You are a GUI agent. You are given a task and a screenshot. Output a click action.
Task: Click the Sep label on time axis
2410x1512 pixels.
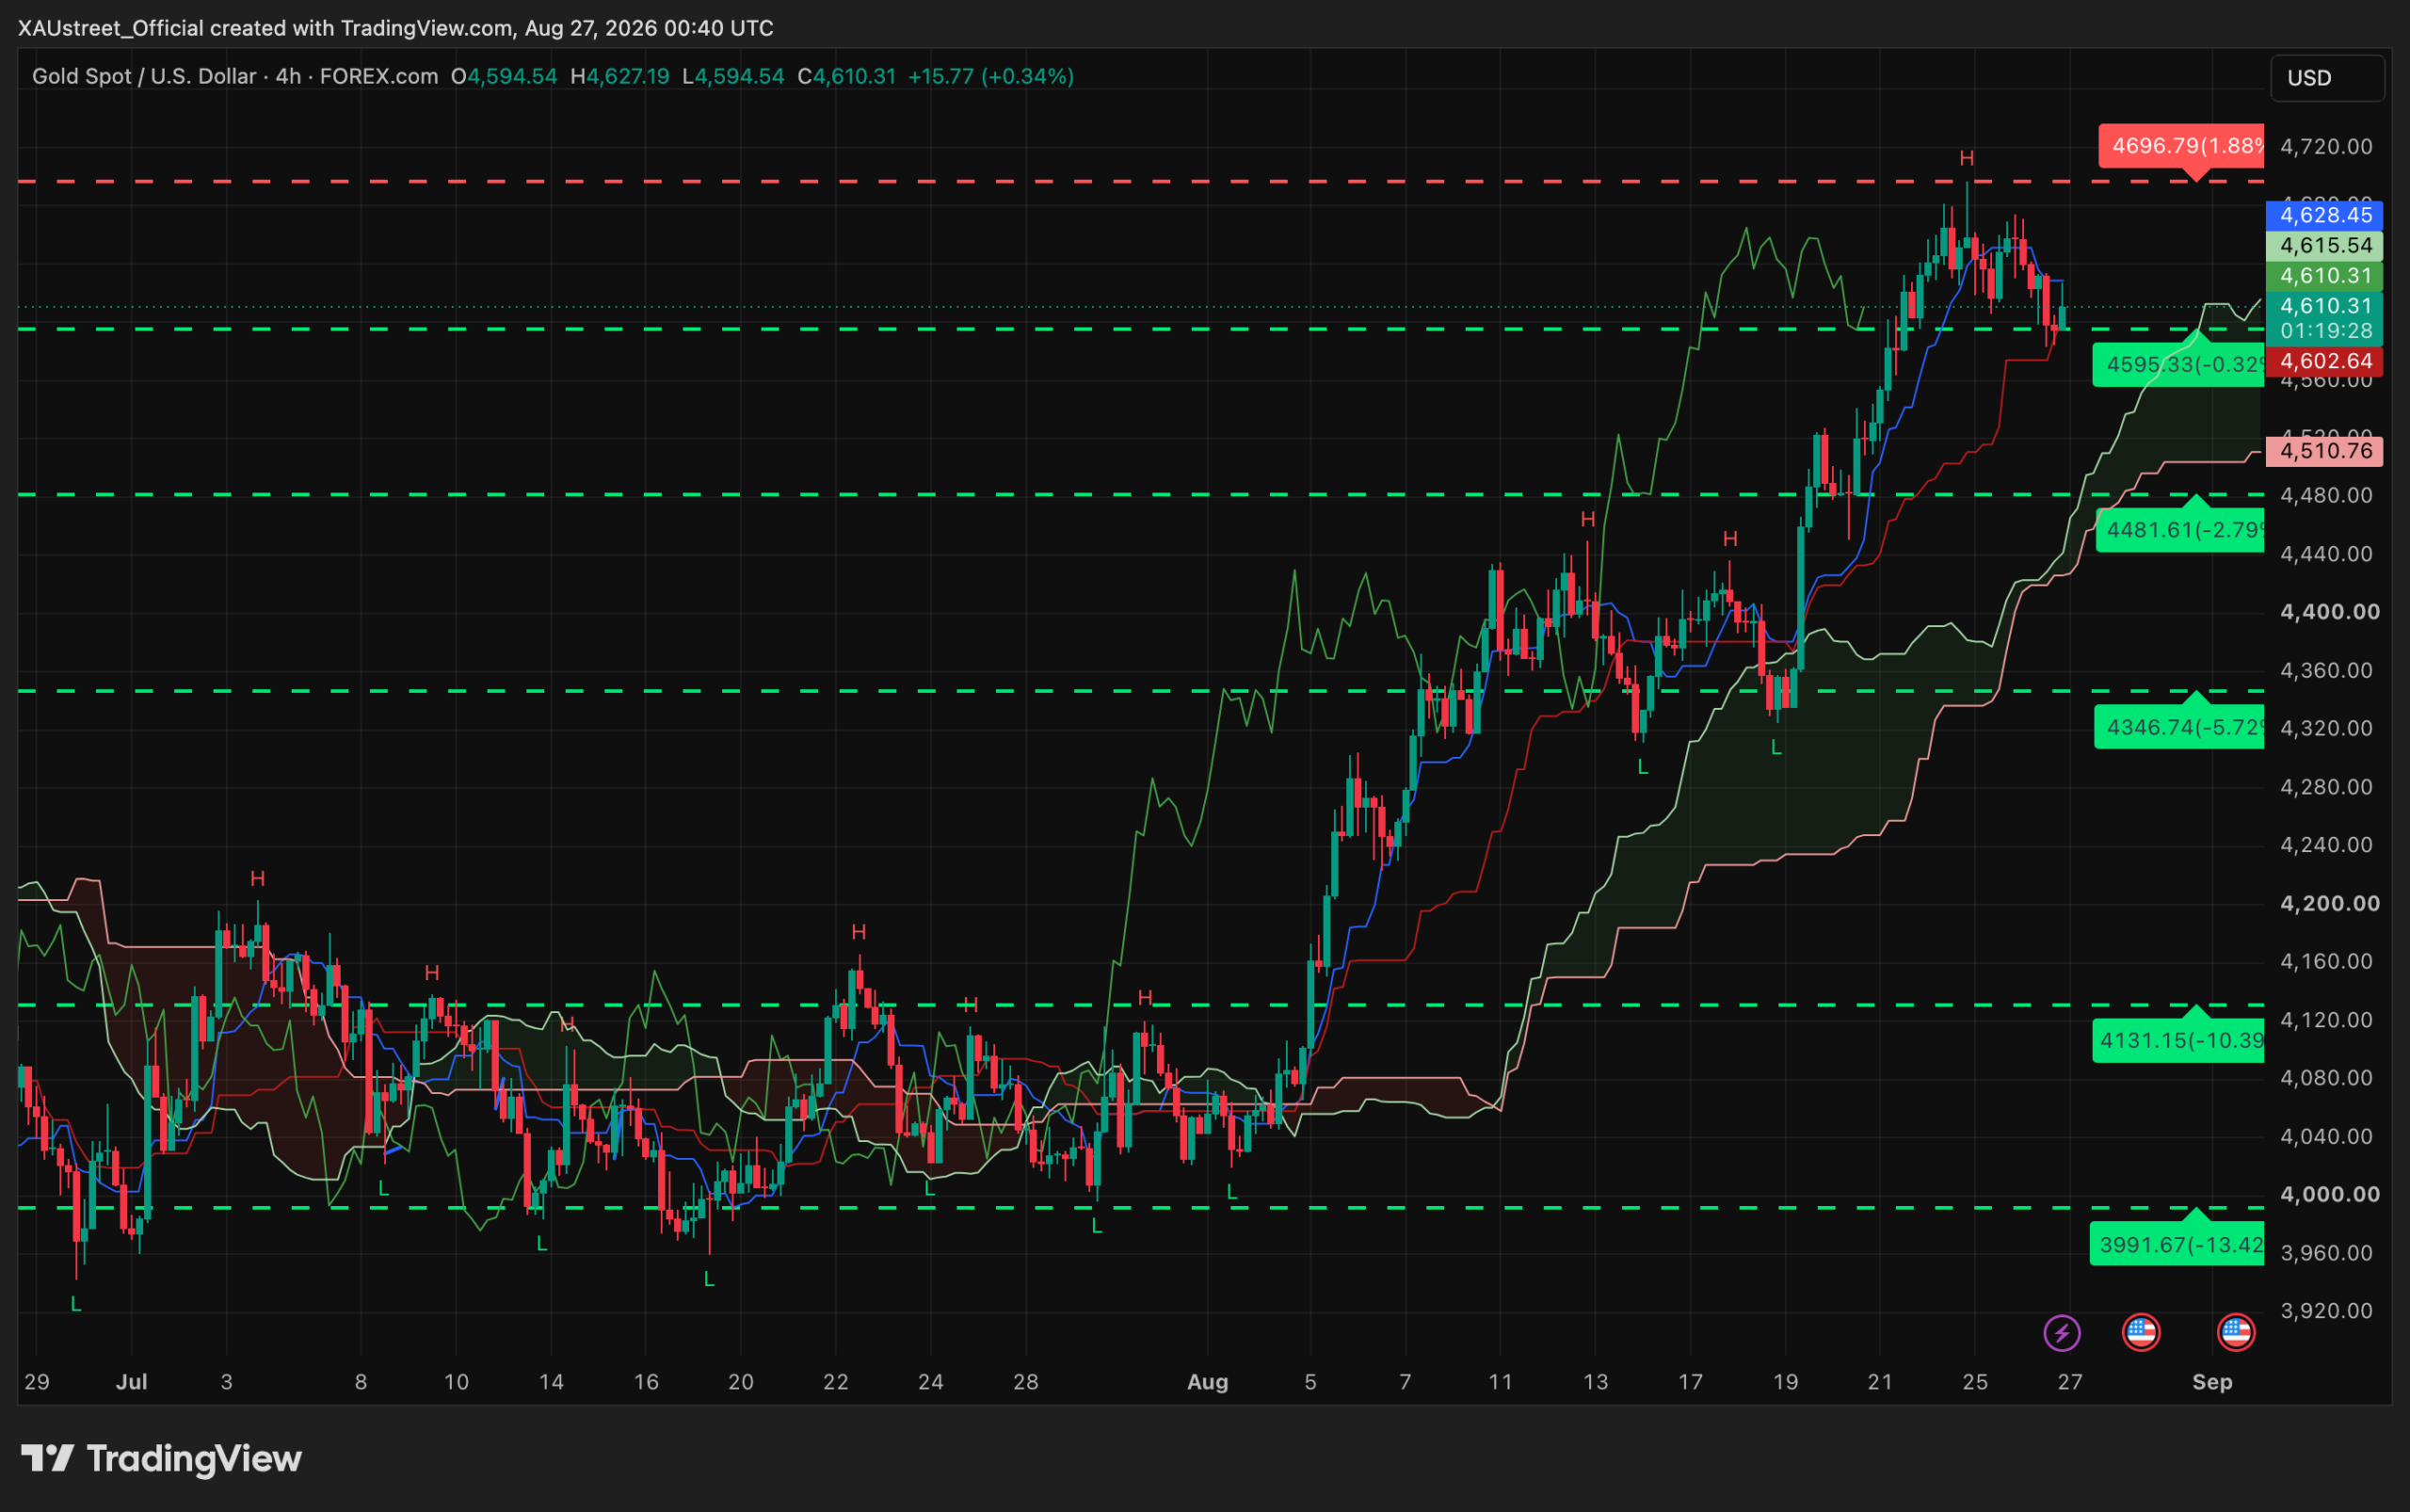click(2212, 1382)
